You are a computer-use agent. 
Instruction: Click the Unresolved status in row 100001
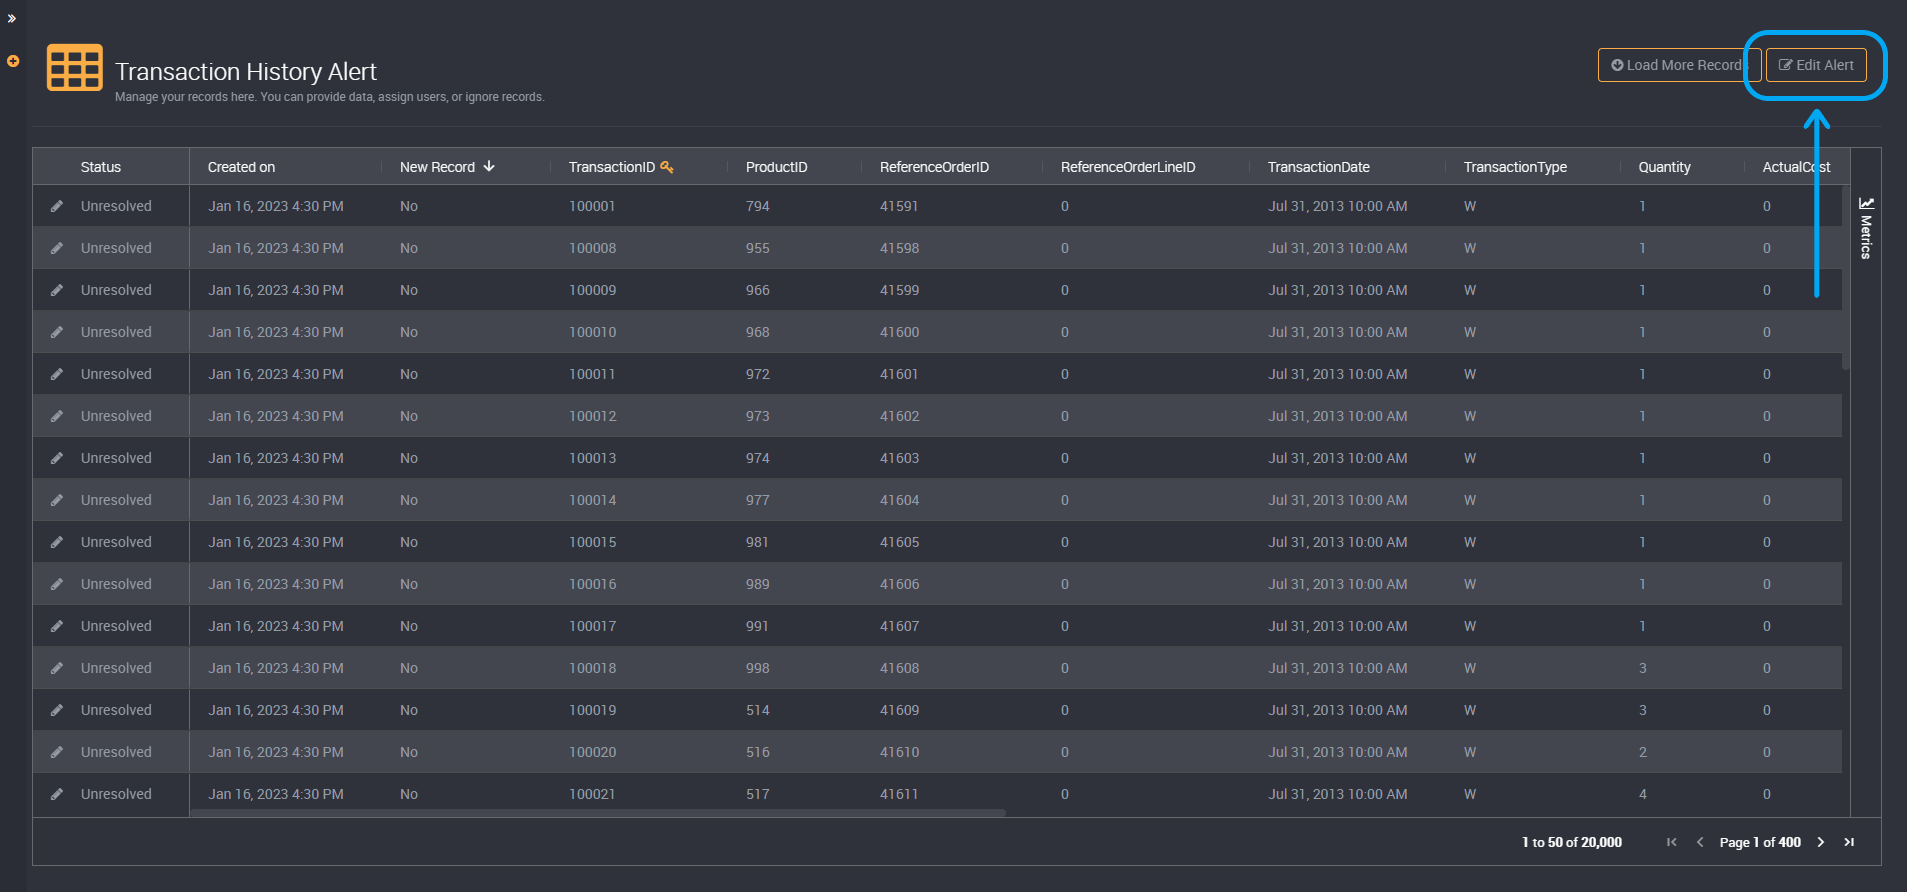(x=116, y=206)
